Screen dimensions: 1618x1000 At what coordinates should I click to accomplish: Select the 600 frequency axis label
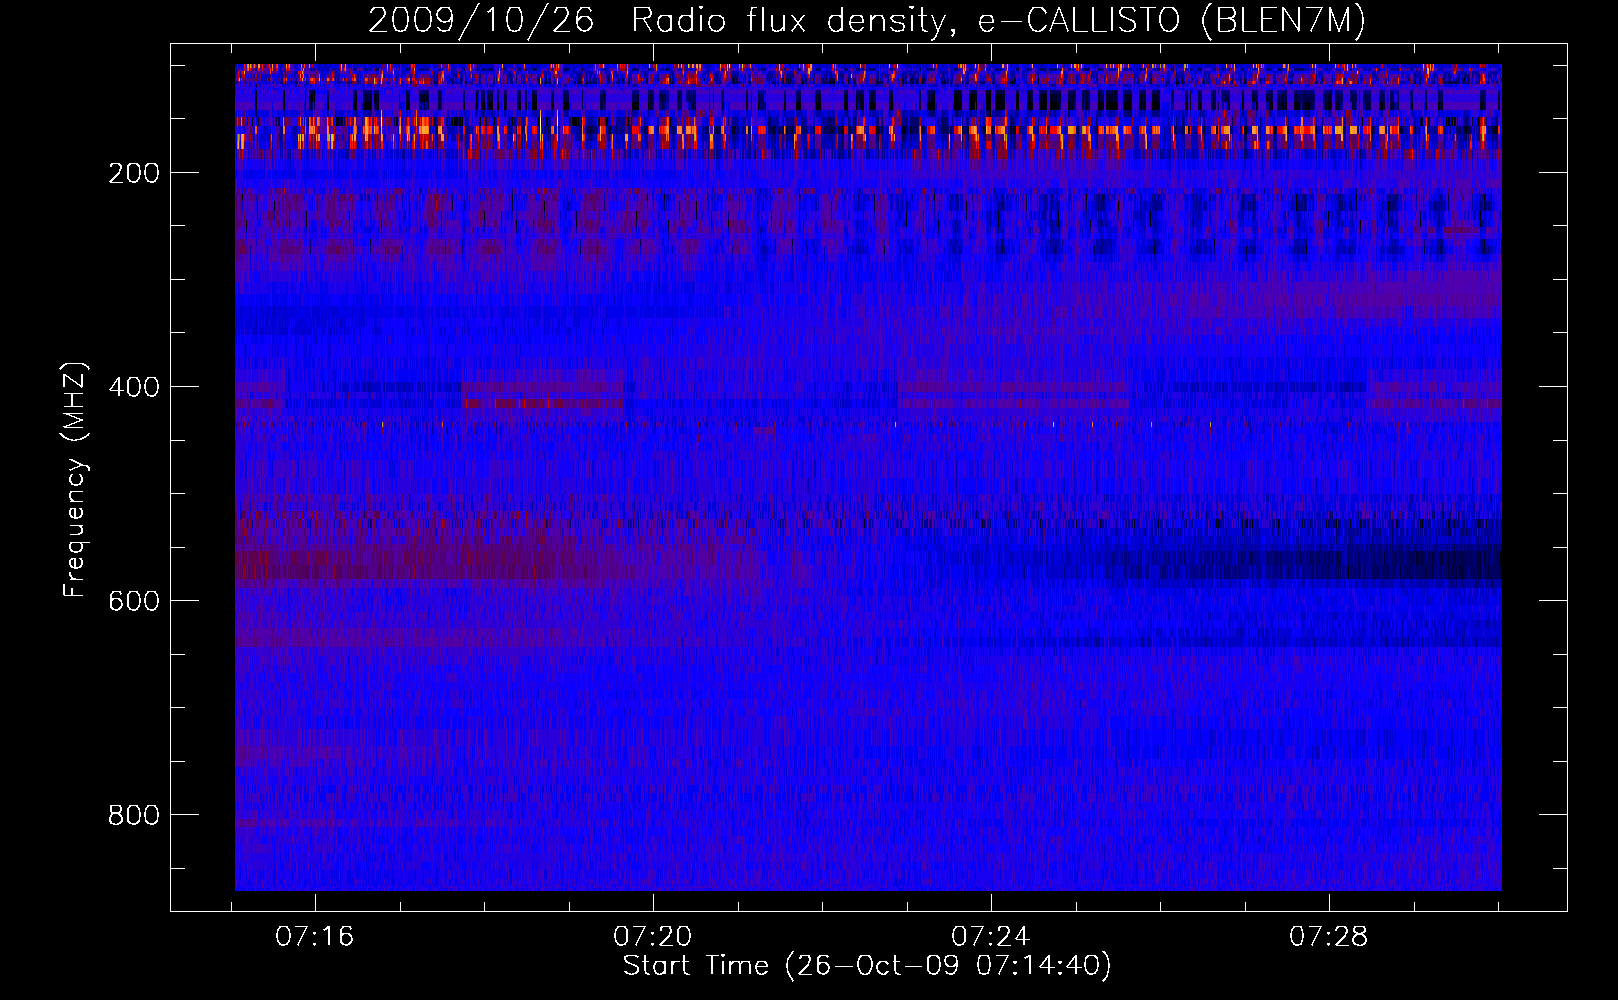pyautogui.click(x=134, y=601)
